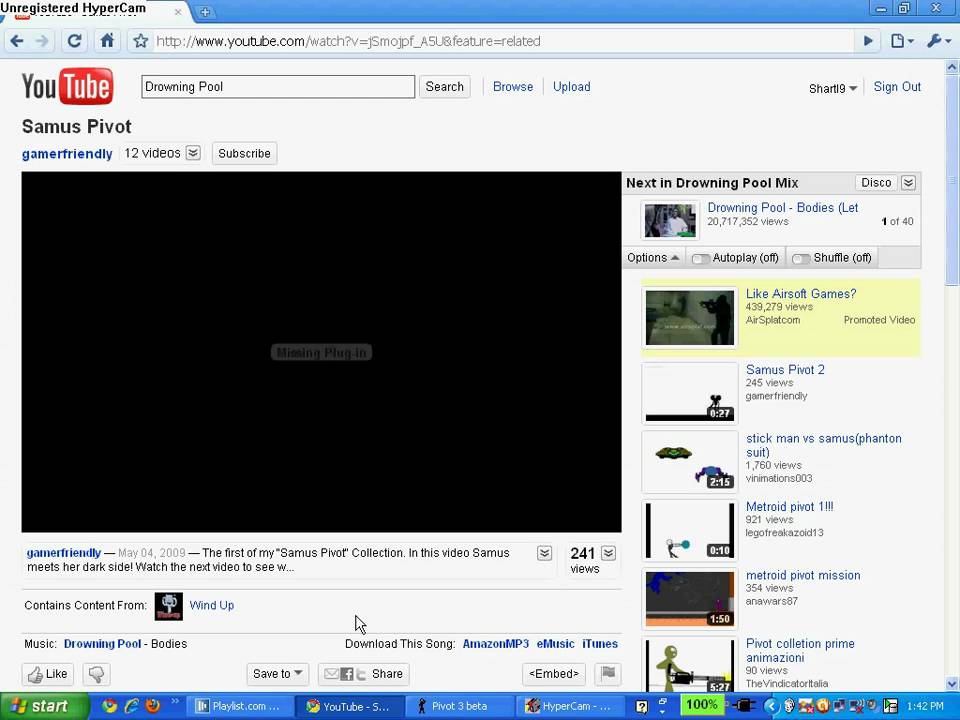Switch to the HyperCam taskbar window
This screenshot has width=960, height=720.
(x=568, y=706)
